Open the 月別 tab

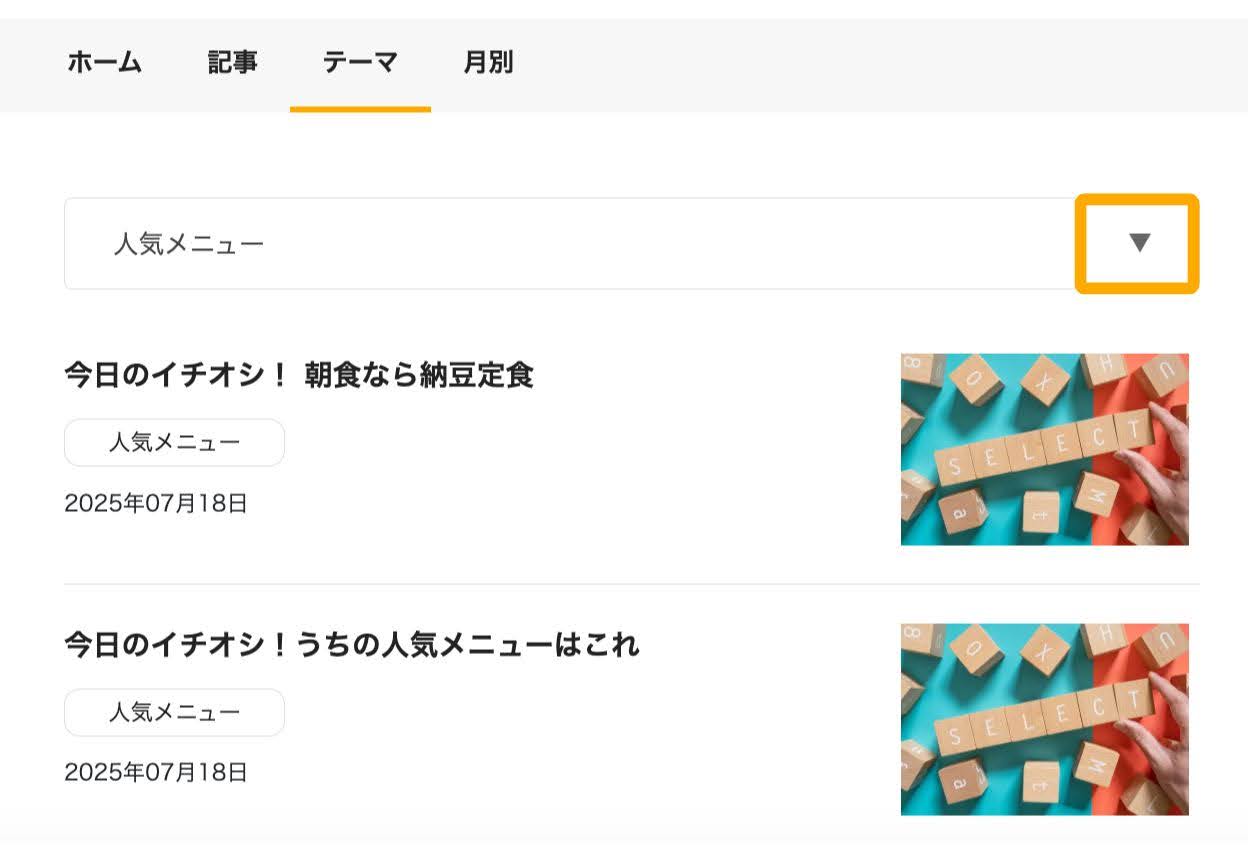(489, 63)
